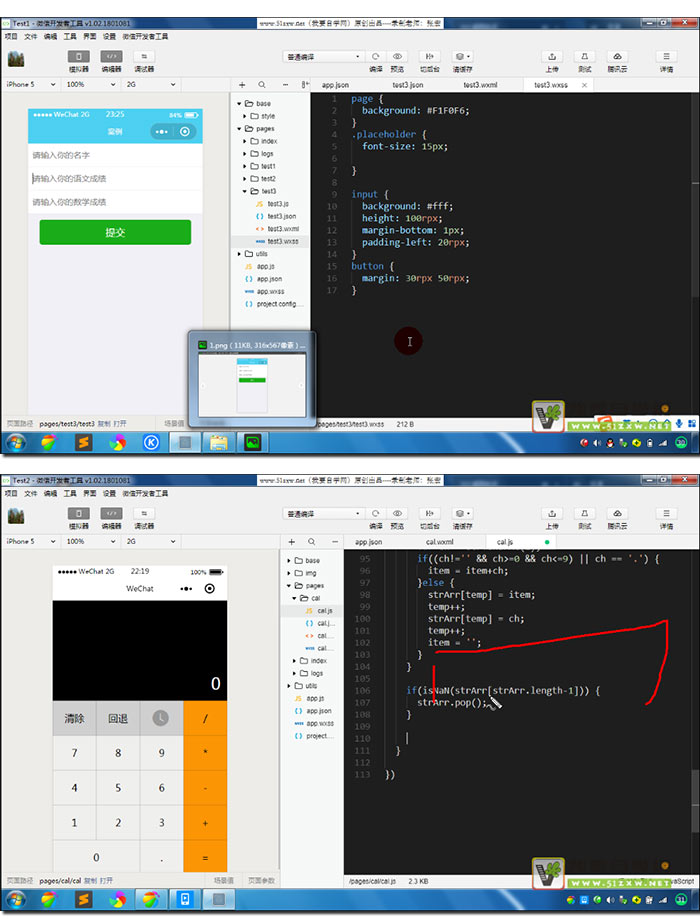The height and width of the screenshot is (924, 700).
Task: Click the 清缓存 layers icon in Test1 window
Action: pyautogui.click(x=463, y=57)
